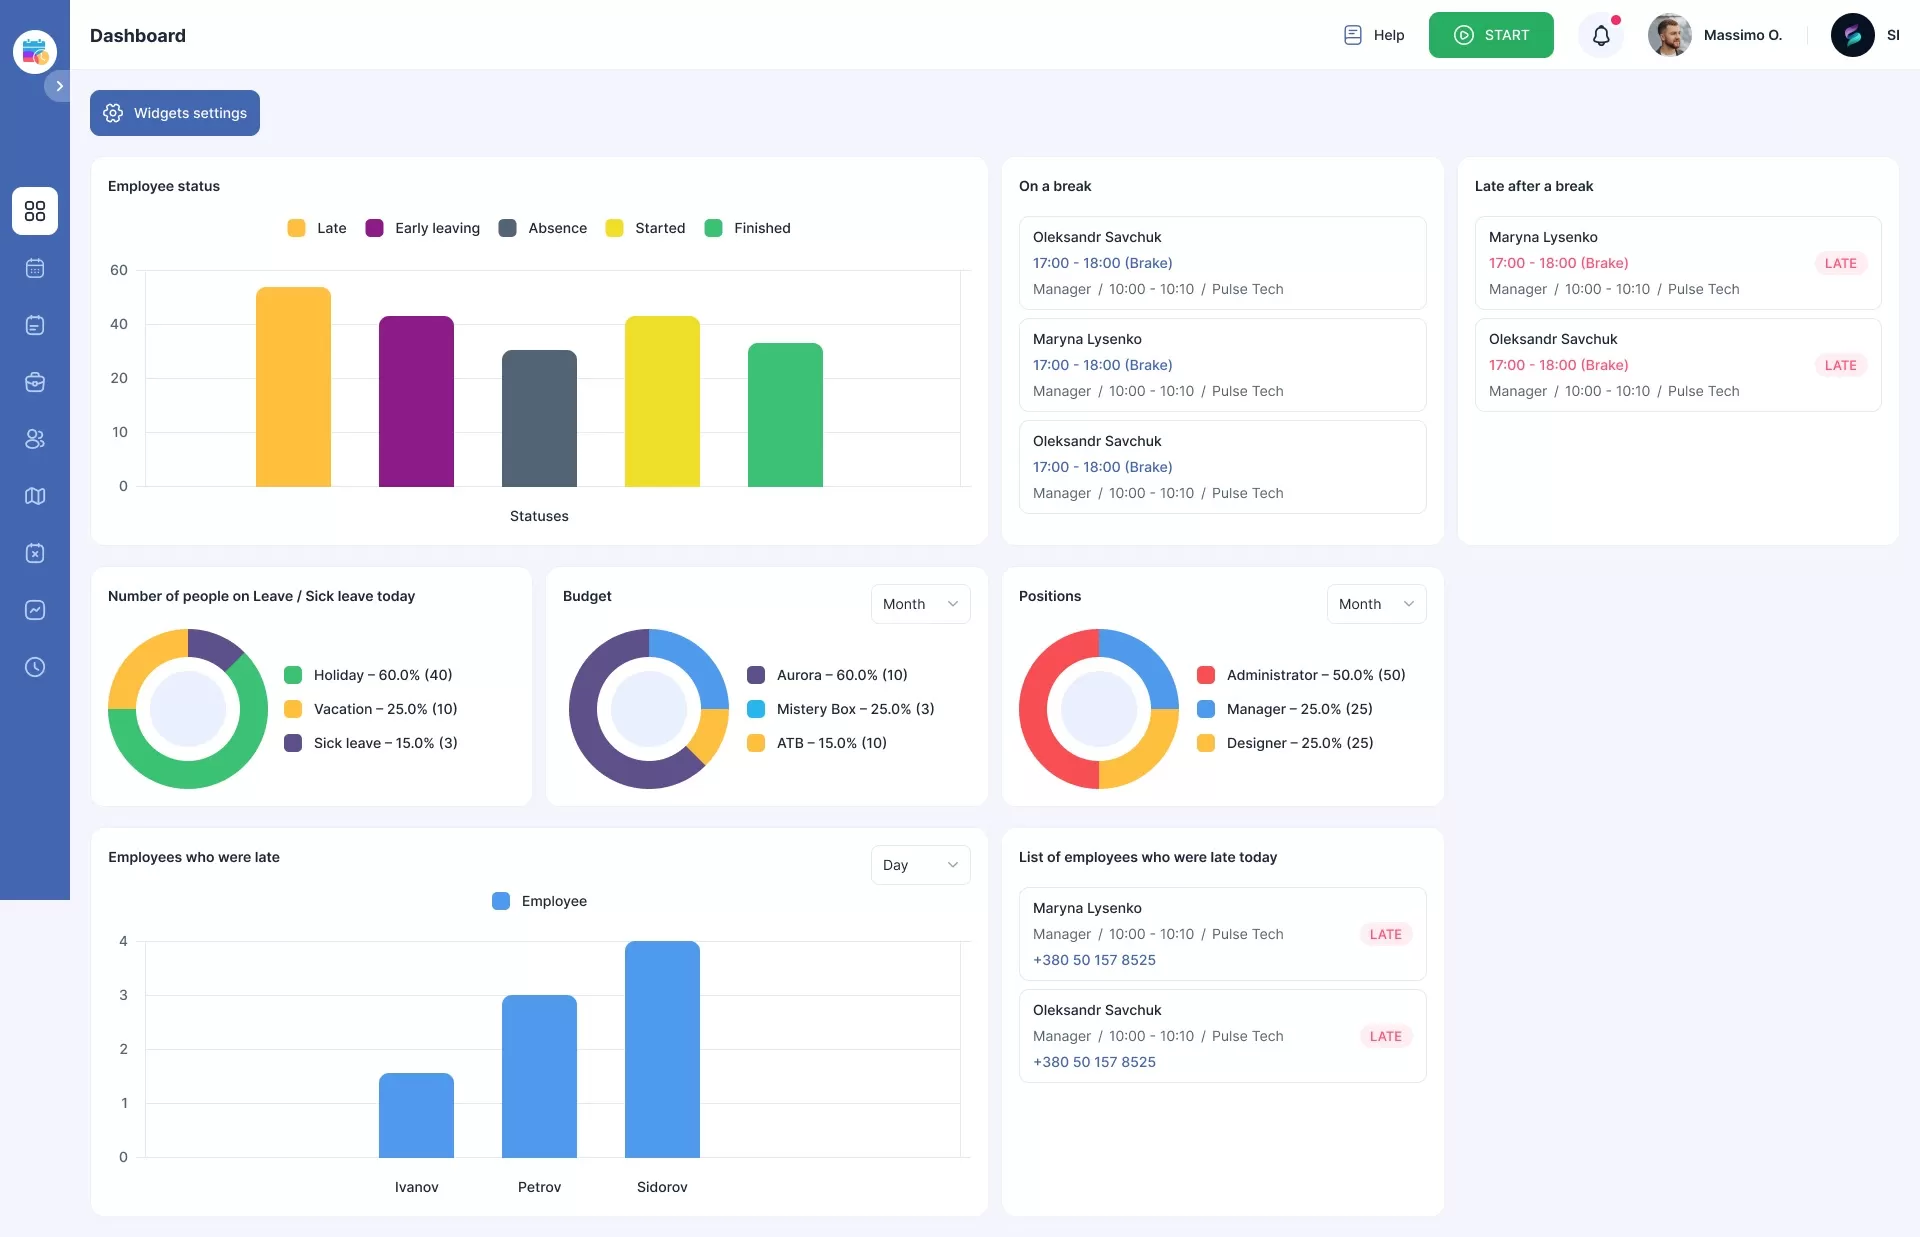1920x1237 pixels.
Task: Toggle the Employee legend in late chart
Action: pyautogui.click(x=539, y=901)
